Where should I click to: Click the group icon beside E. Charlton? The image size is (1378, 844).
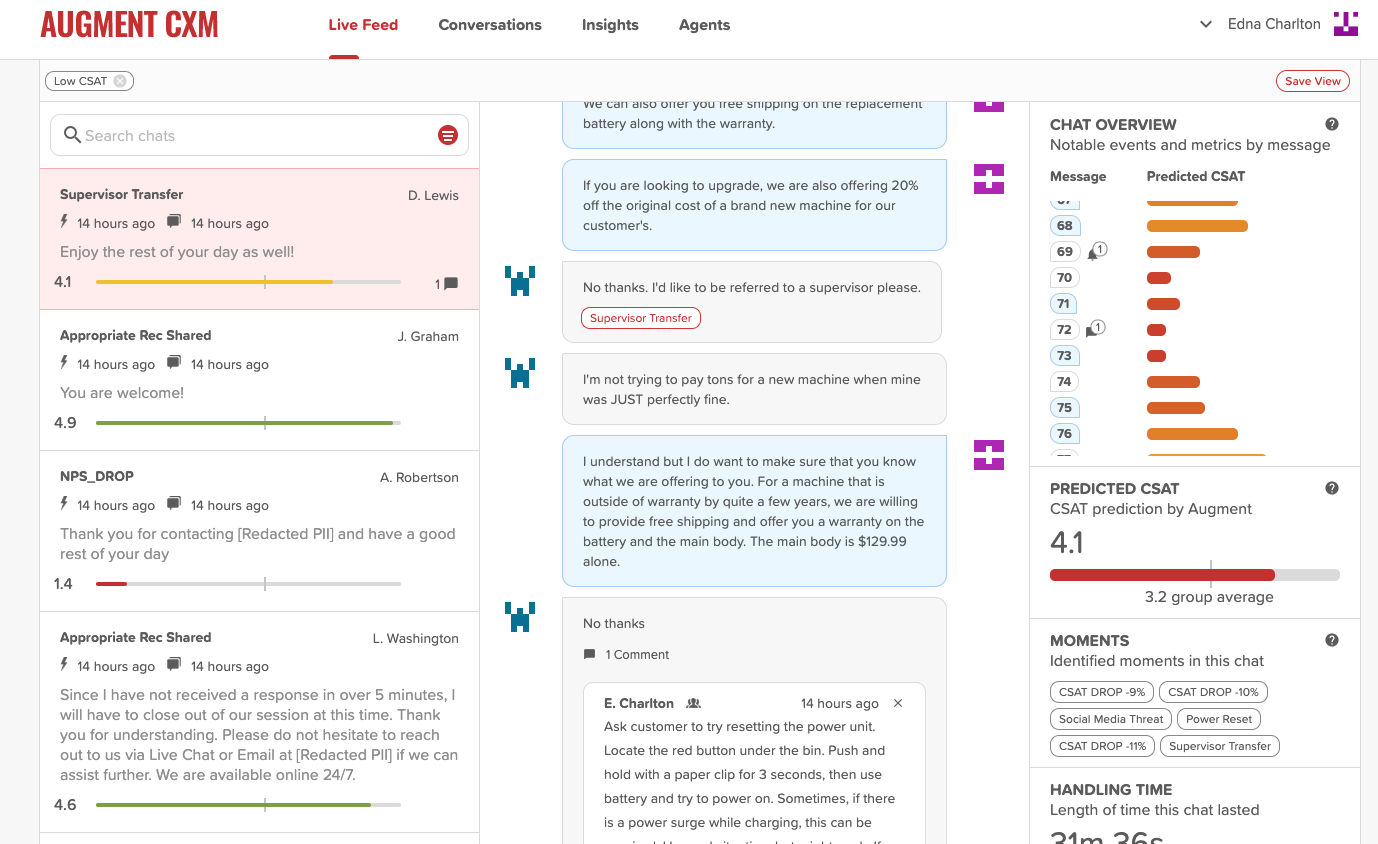click(x=694, y=704)
